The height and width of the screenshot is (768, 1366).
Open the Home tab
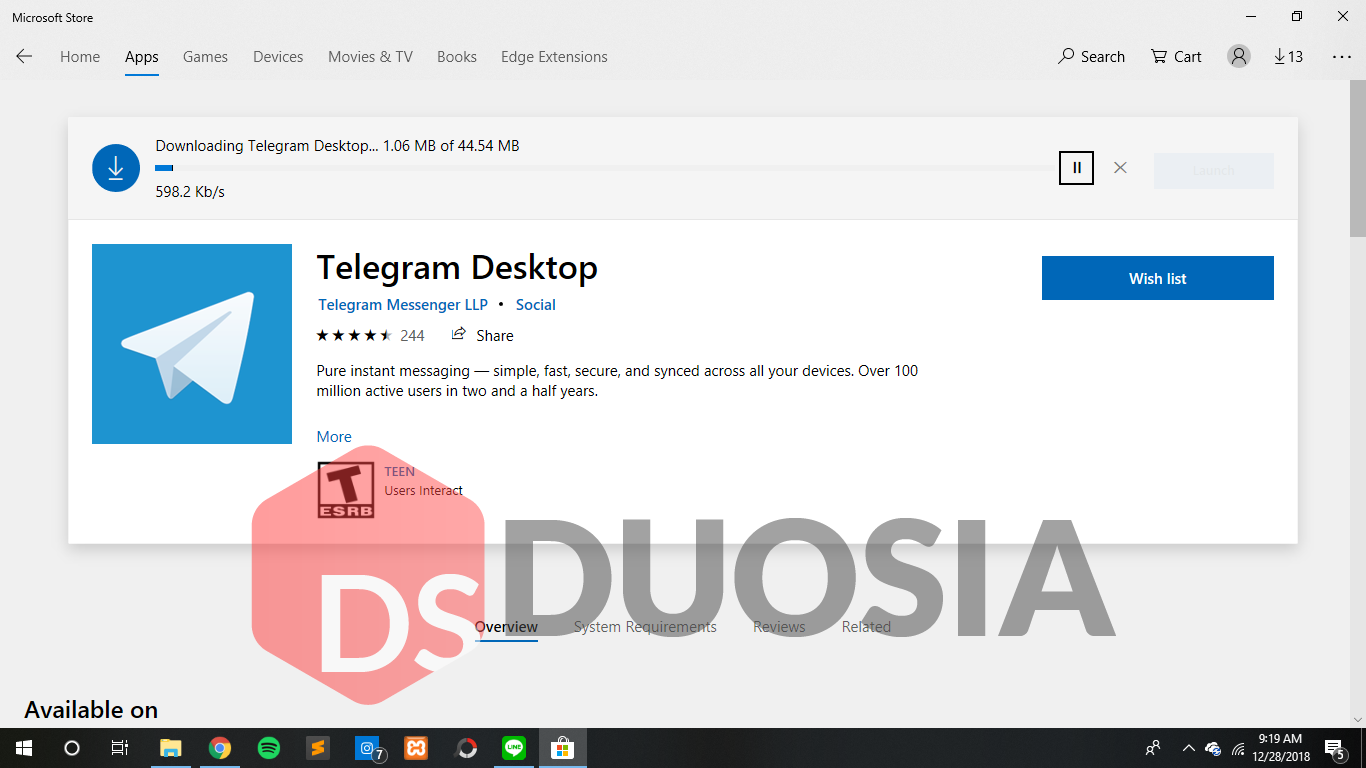tap(80, 57)
